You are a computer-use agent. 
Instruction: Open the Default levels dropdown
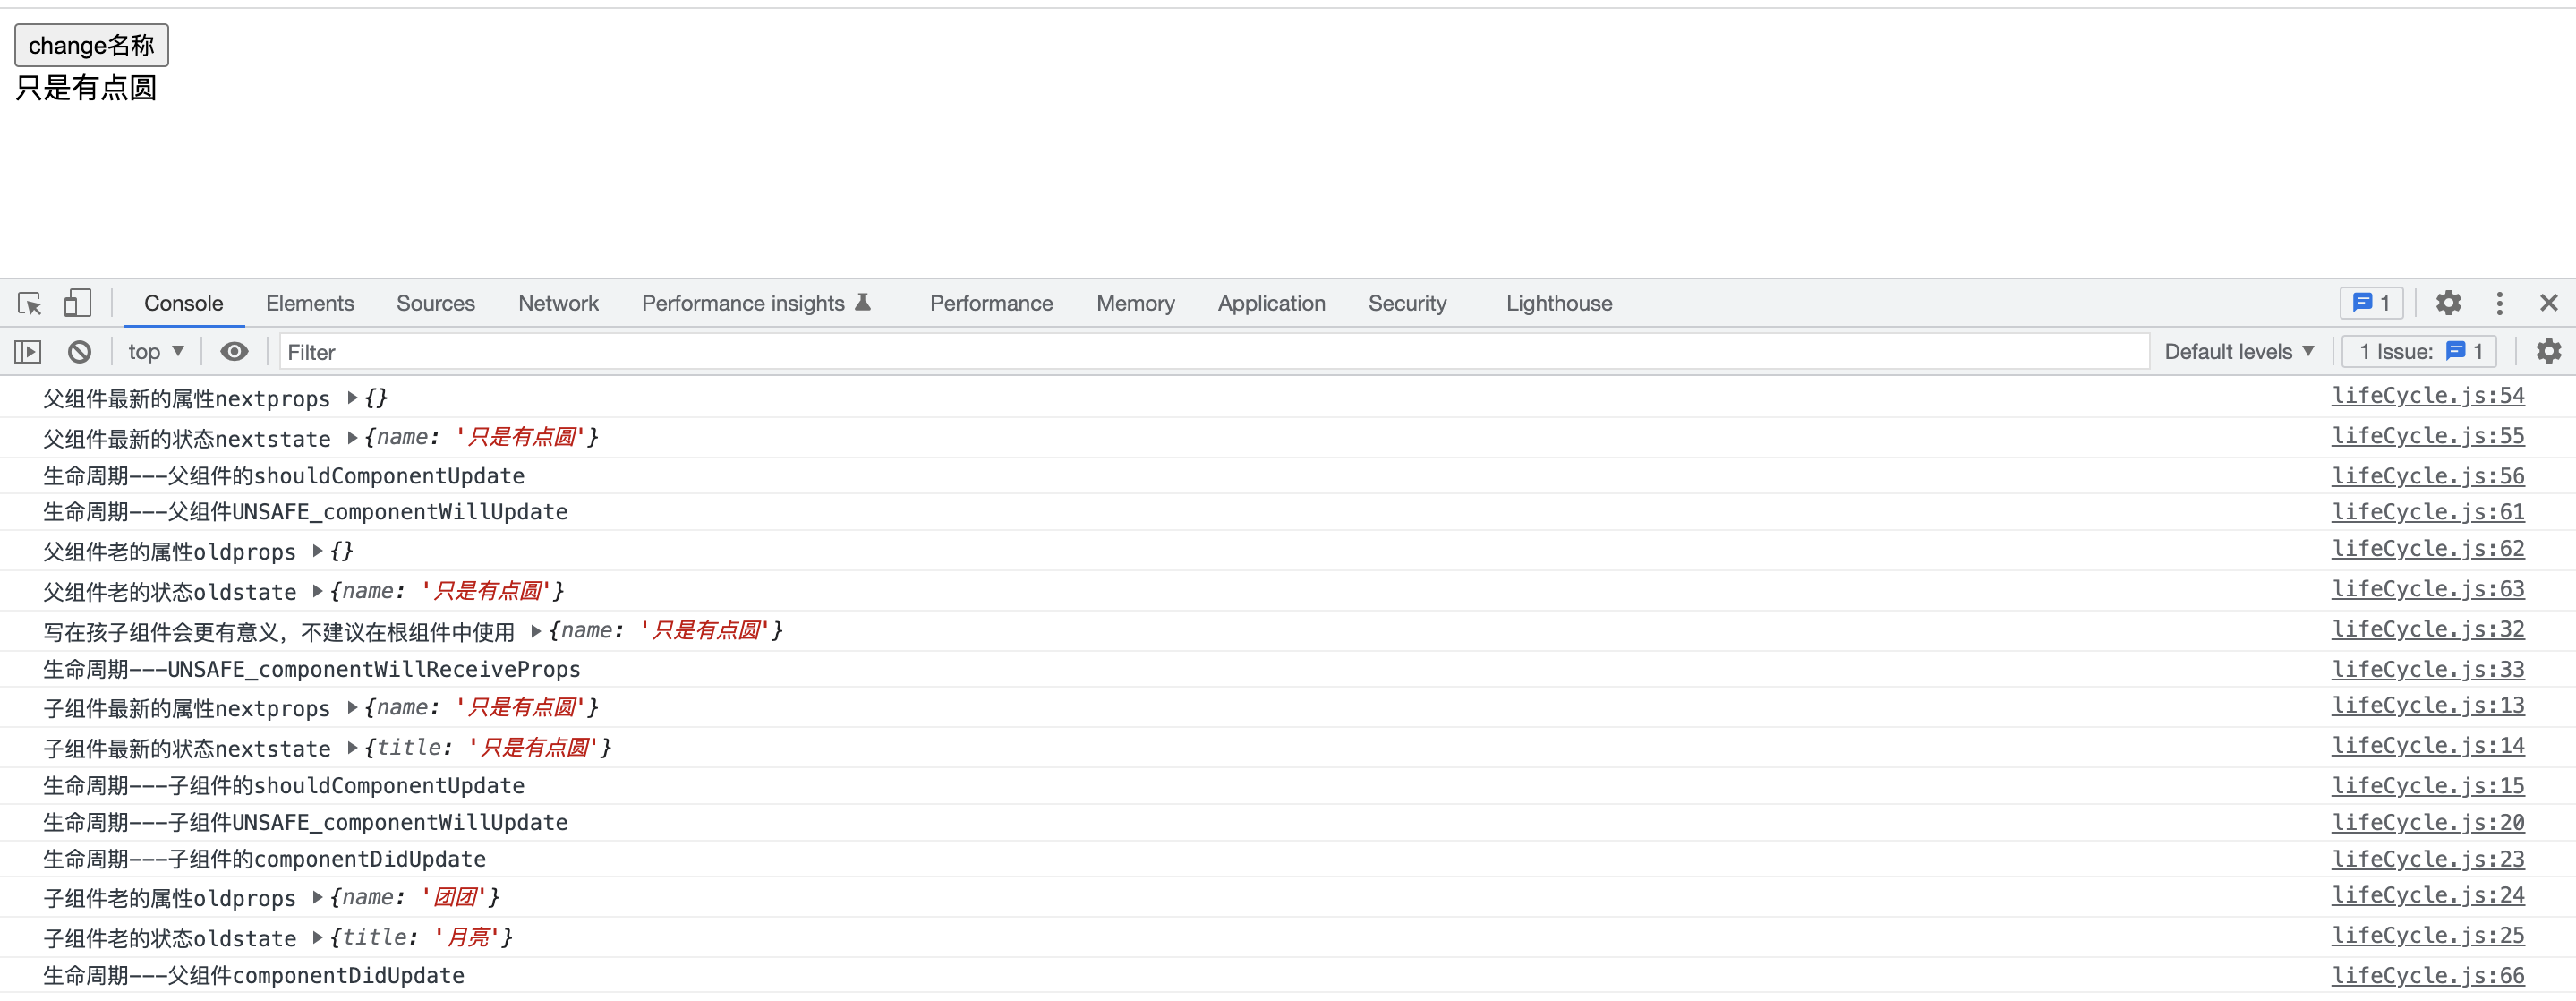point(2239,352)
